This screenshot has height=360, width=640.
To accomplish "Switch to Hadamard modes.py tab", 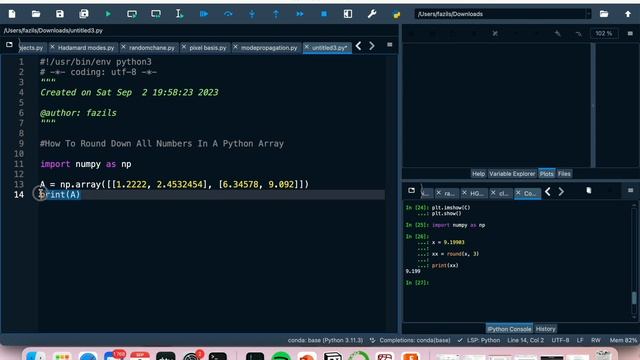I will [86, 48].
